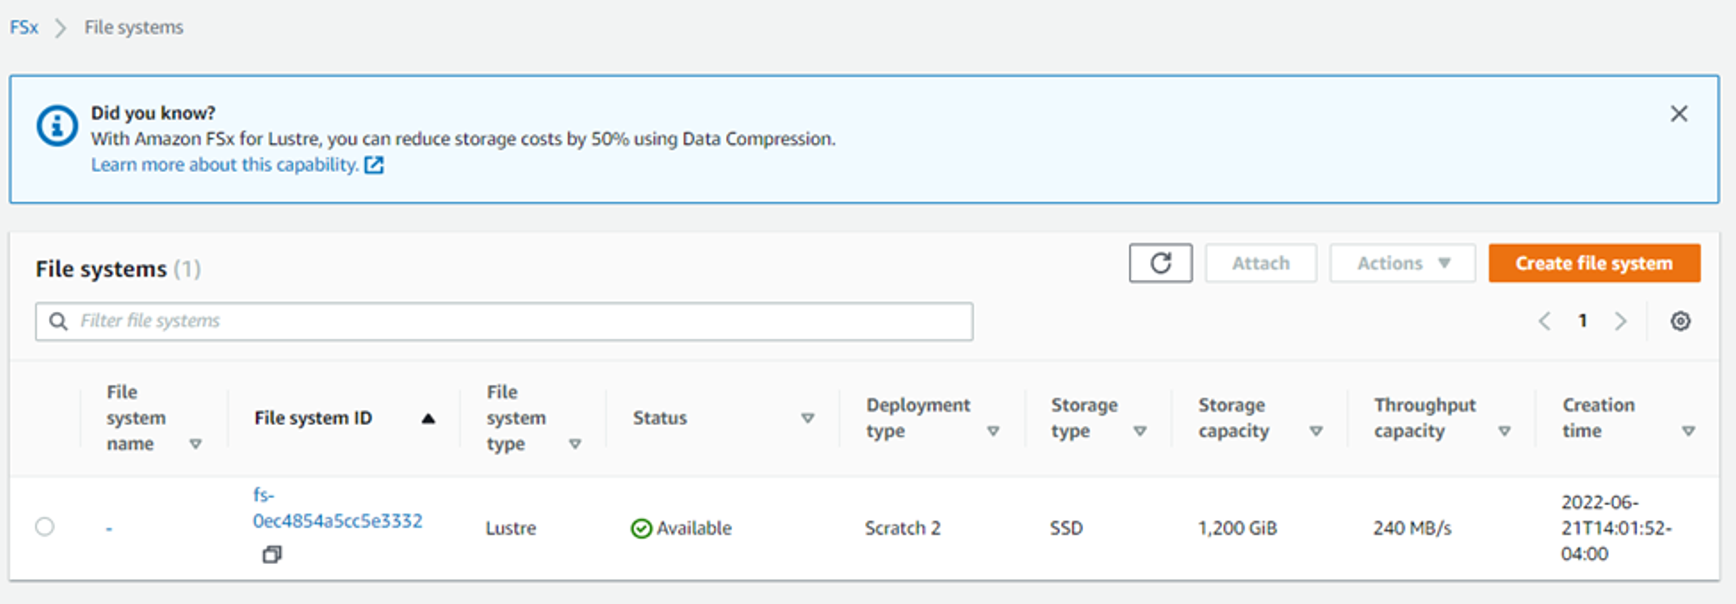
Task: Sort by Creation time column
Action: [x=1688, y=431]
